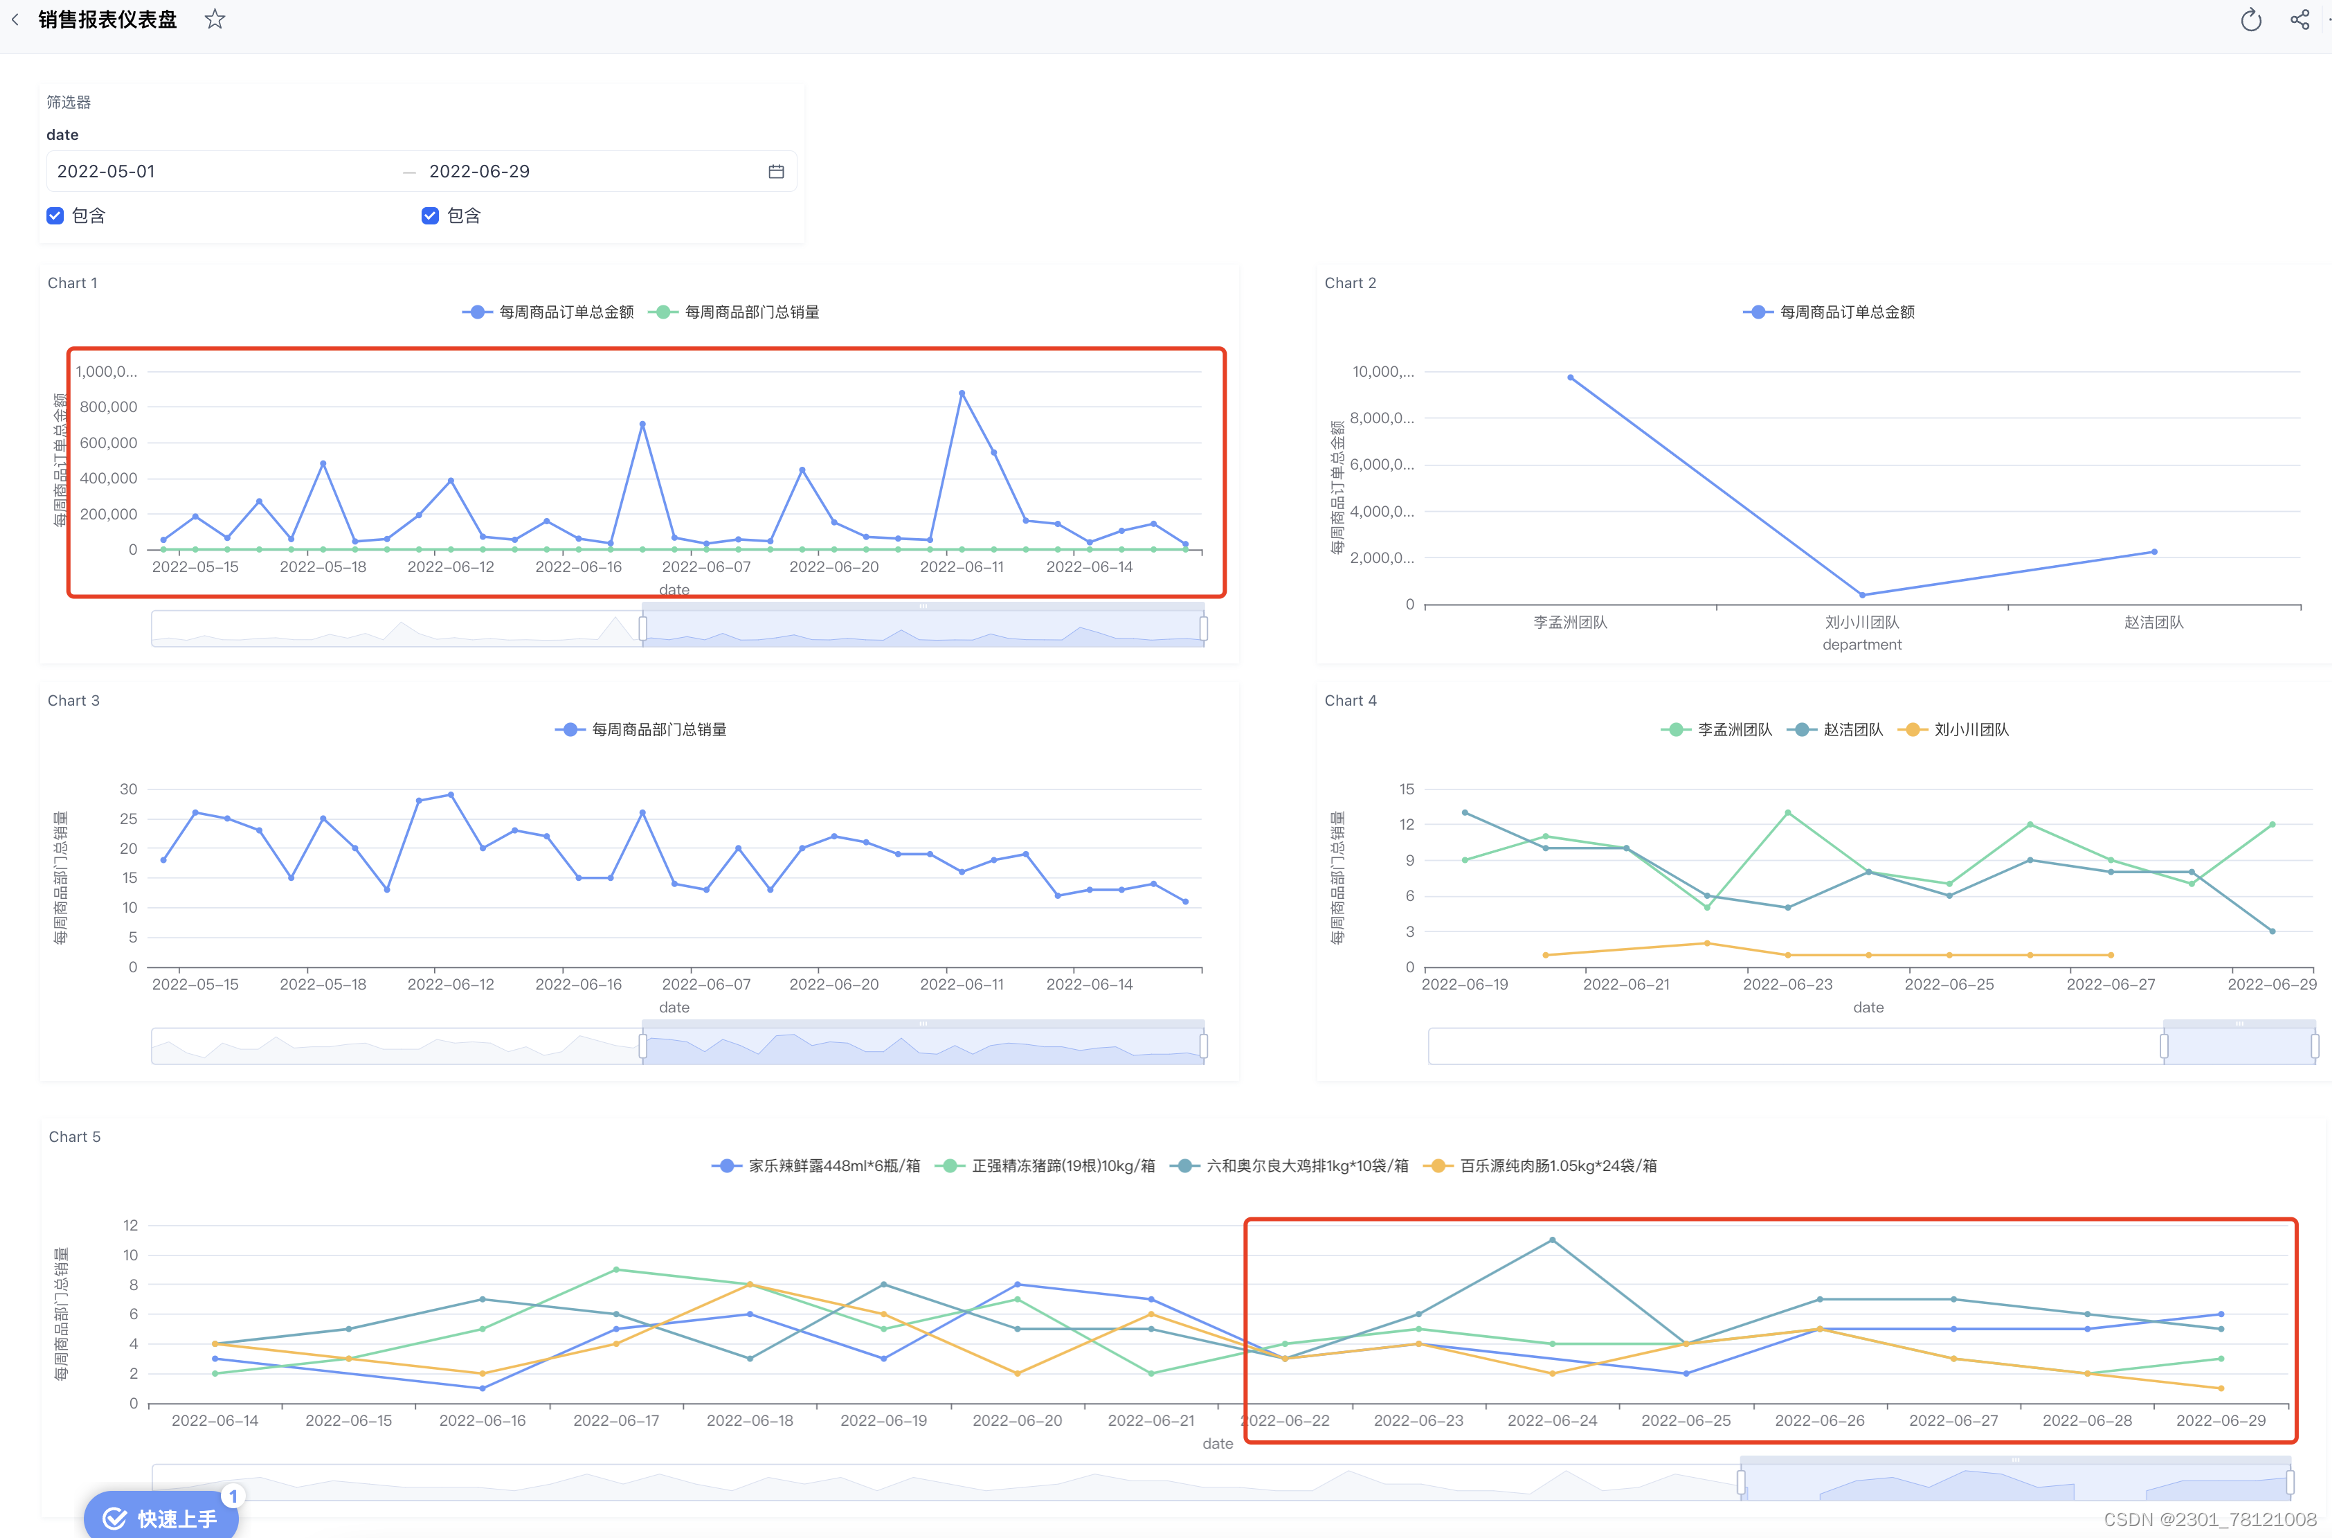Click the Chart 1 title
Screen dimensions: 2332x1538
tap(73, 283)
